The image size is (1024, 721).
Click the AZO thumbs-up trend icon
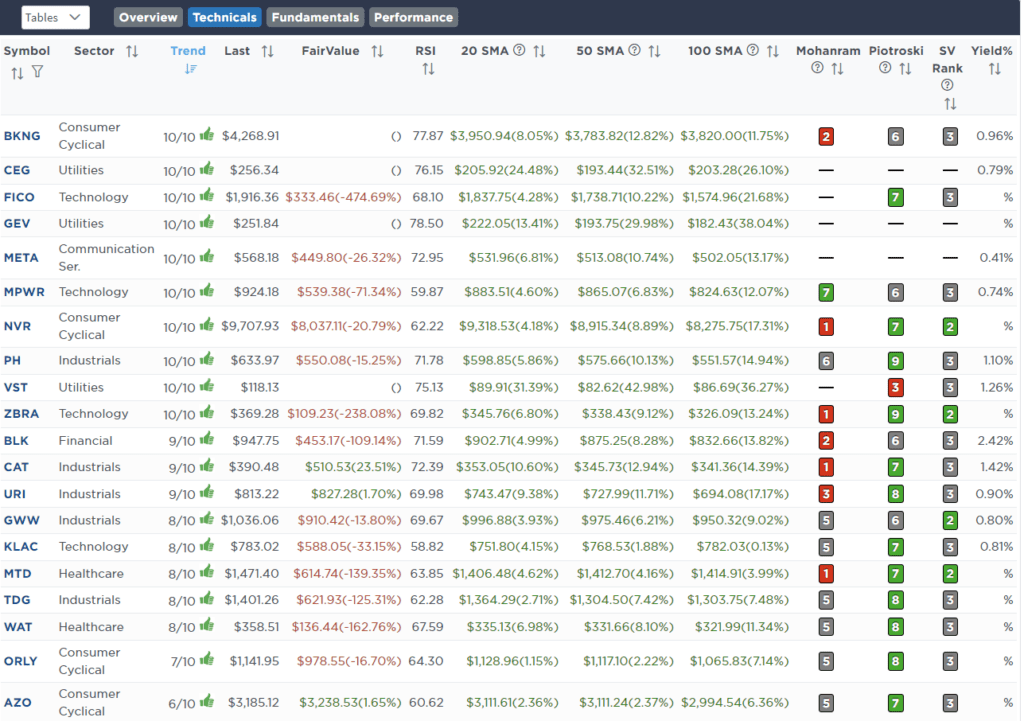207,701
